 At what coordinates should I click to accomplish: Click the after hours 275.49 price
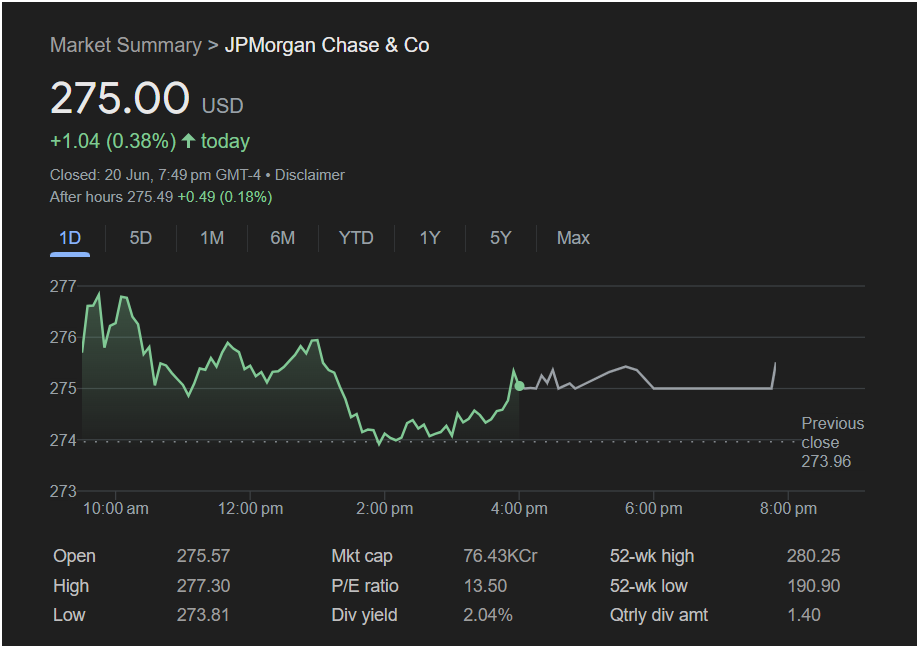[150, 197]
